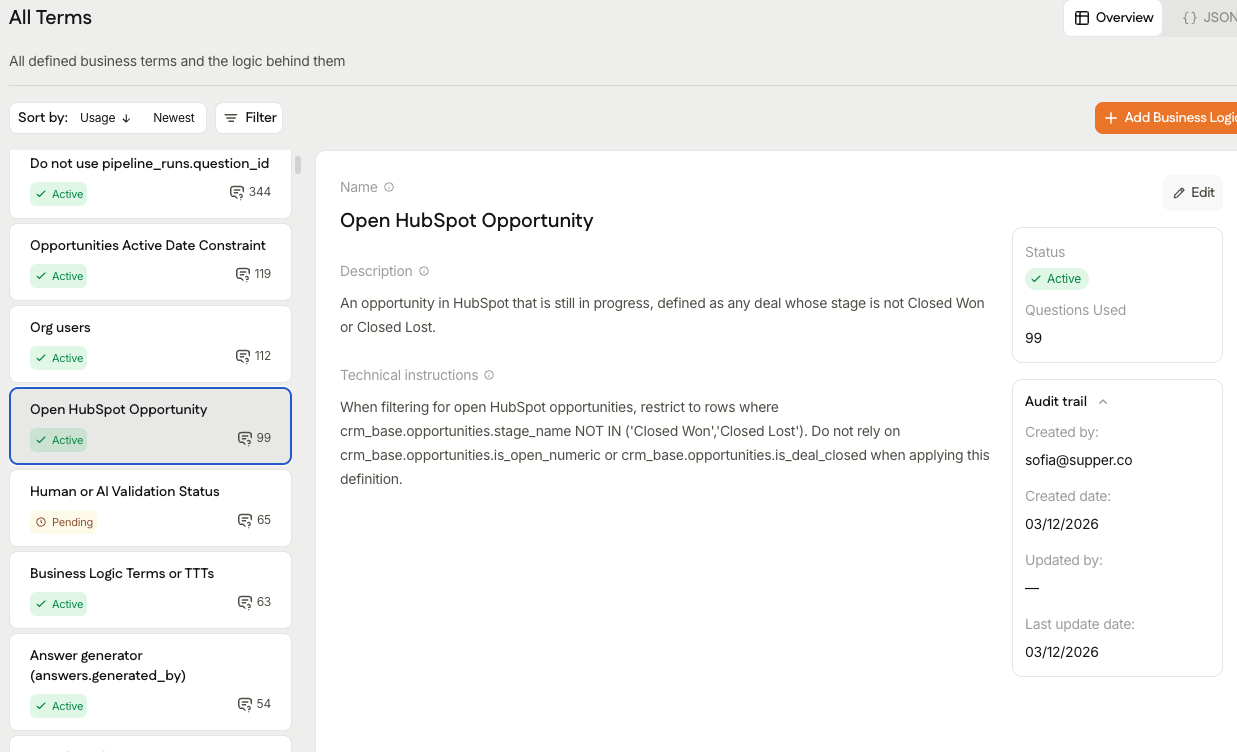Select the Do not use pipeline_runs.question_id term

click(150, 182)
